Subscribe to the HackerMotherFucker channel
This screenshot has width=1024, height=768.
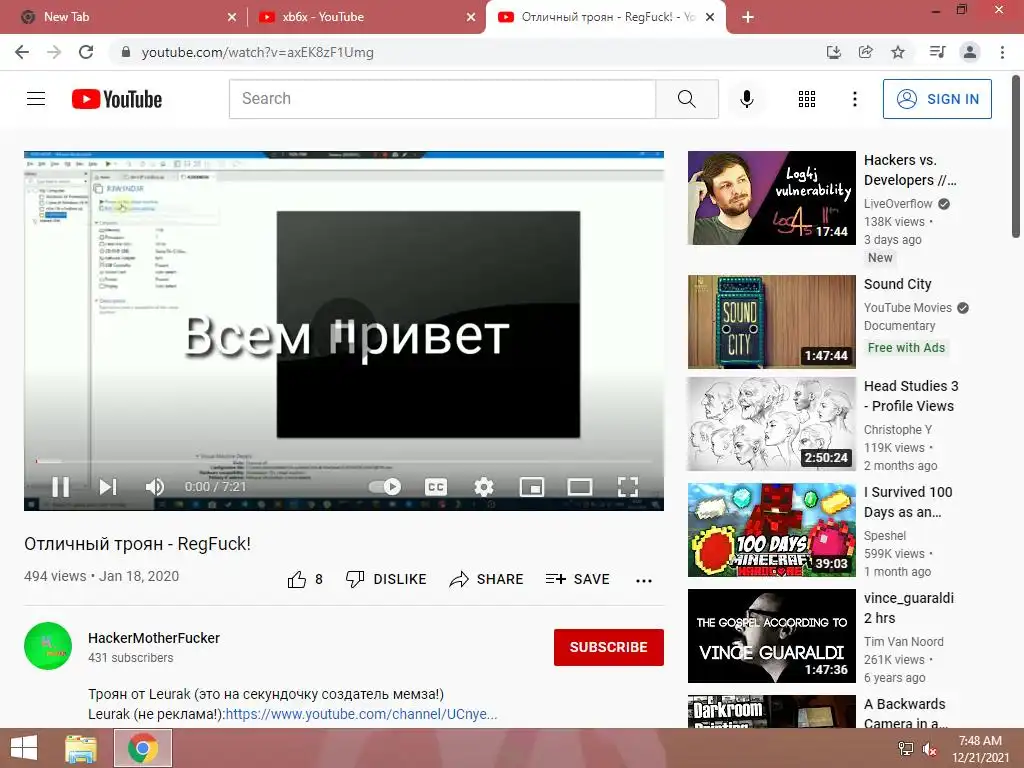[x=609, y=647]
